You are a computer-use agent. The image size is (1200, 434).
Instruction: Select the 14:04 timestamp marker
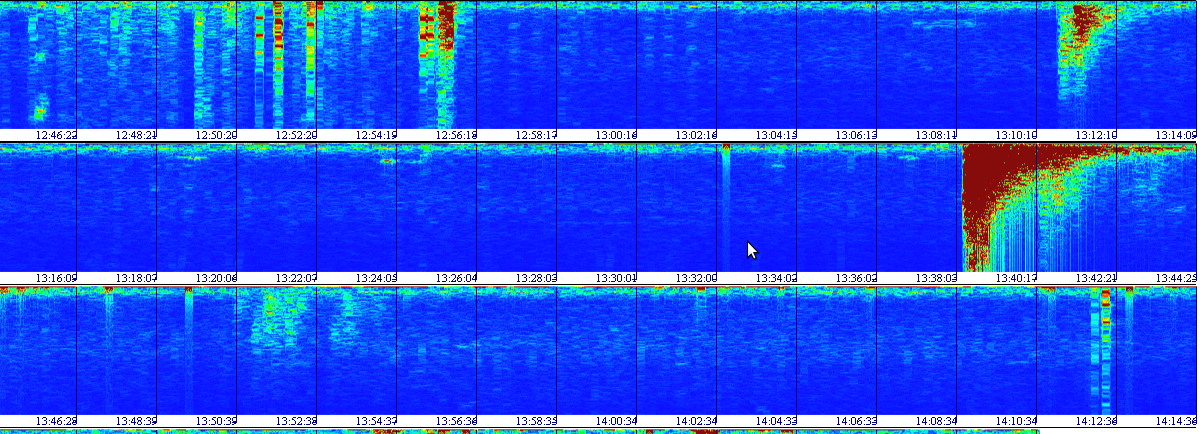(776, 421)
